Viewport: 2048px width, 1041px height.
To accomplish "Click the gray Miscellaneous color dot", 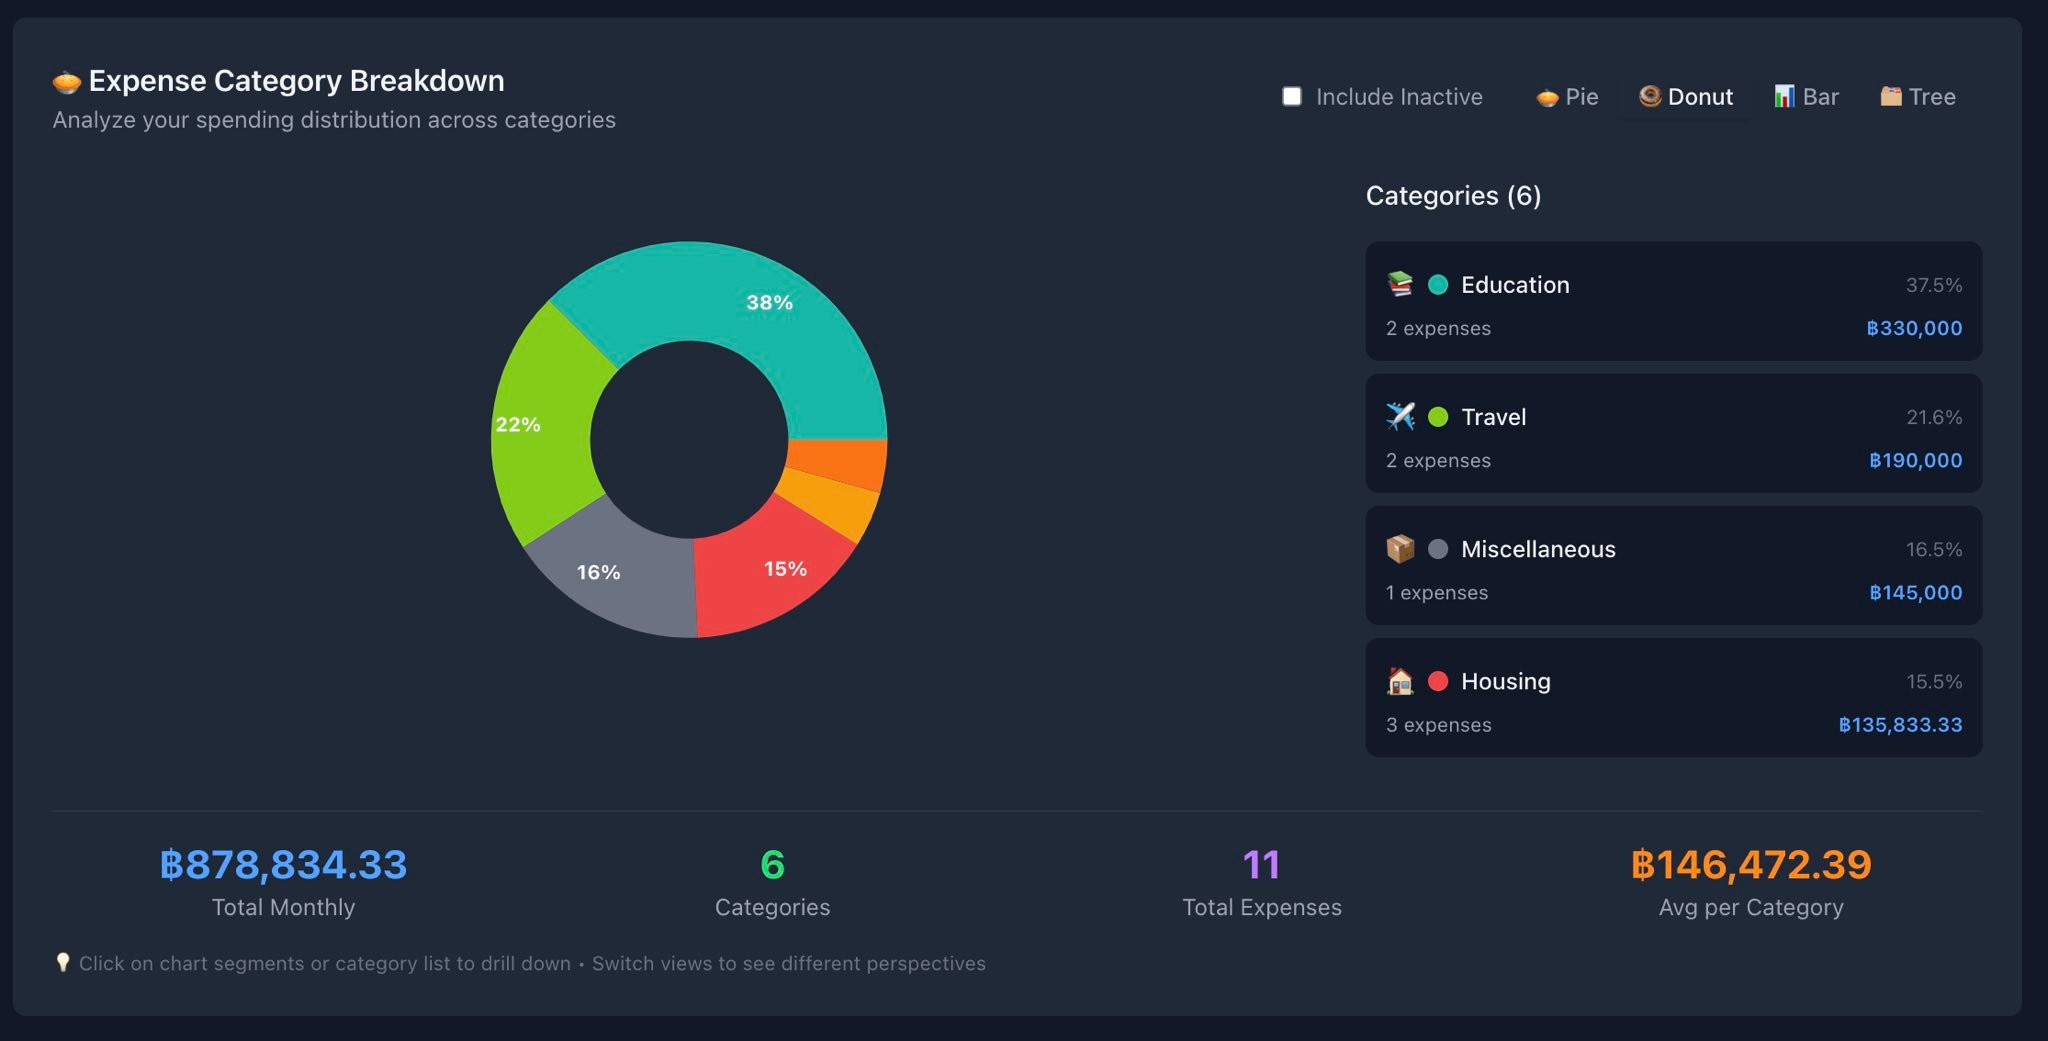I will [x=1438, y=549].
